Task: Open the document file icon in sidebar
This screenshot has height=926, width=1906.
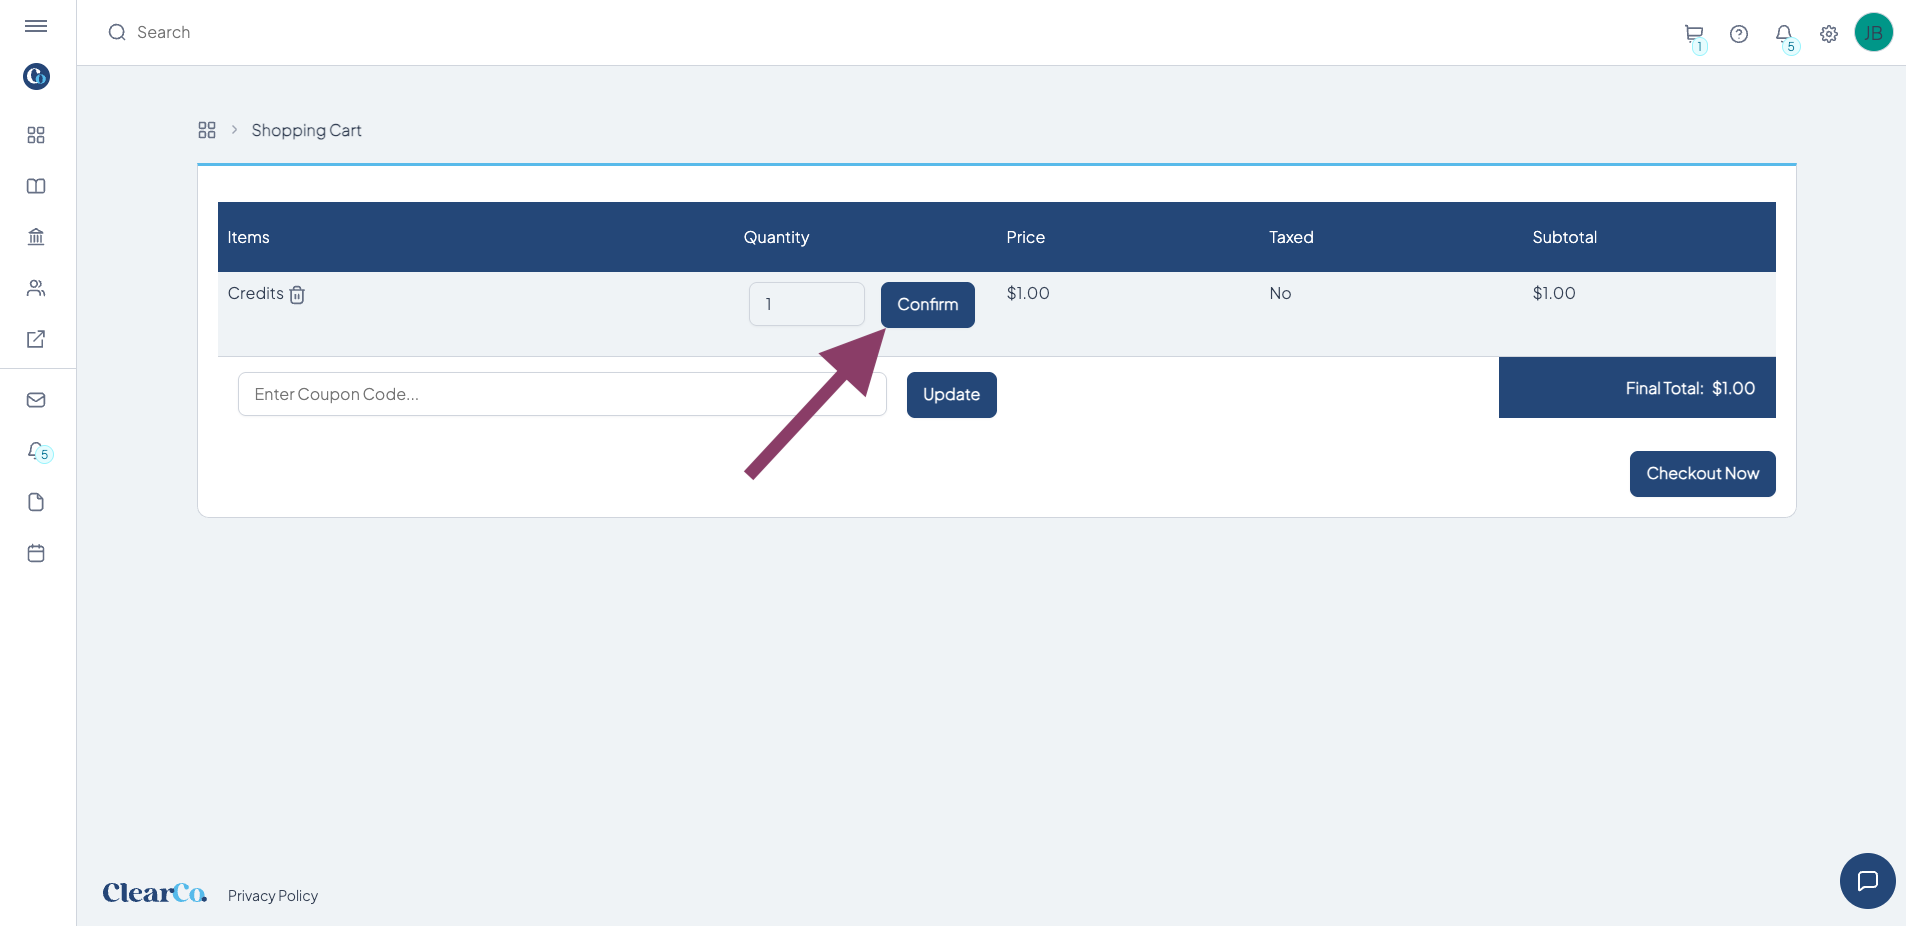Action: [36, 502]
